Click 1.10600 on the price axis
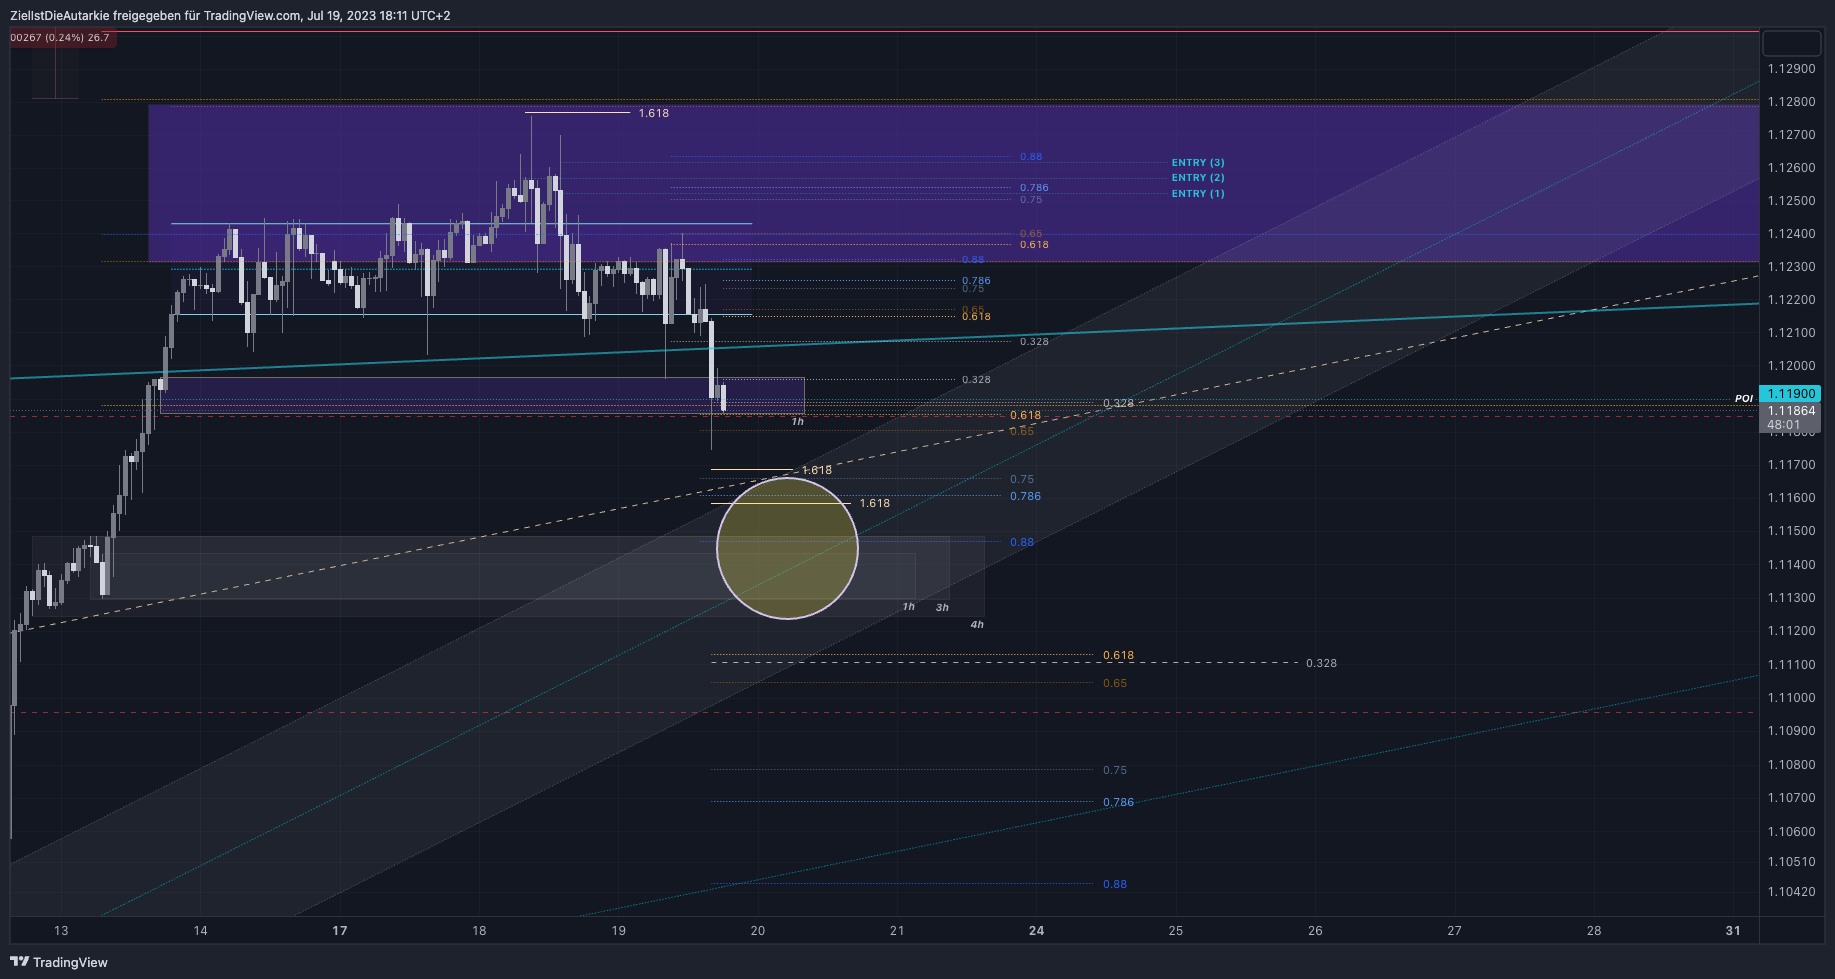1835x979 pixels. (x=1791, y=832)
